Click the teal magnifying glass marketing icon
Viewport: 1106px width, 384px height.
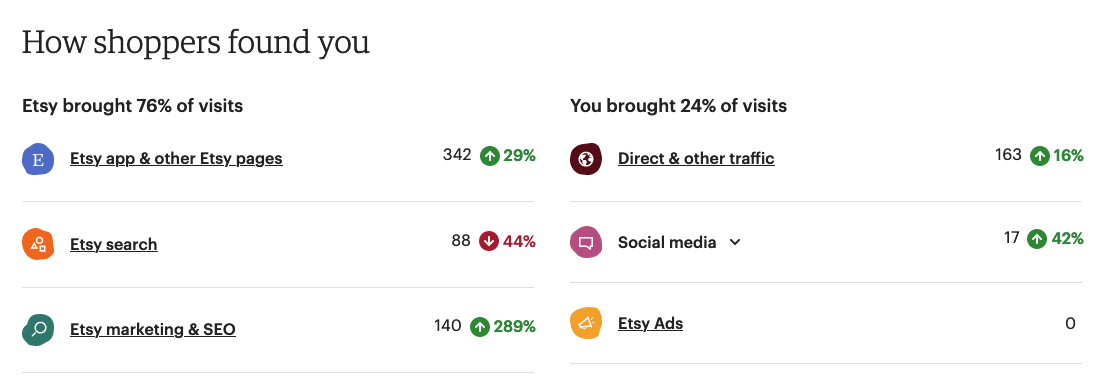(x=38, y=330)
